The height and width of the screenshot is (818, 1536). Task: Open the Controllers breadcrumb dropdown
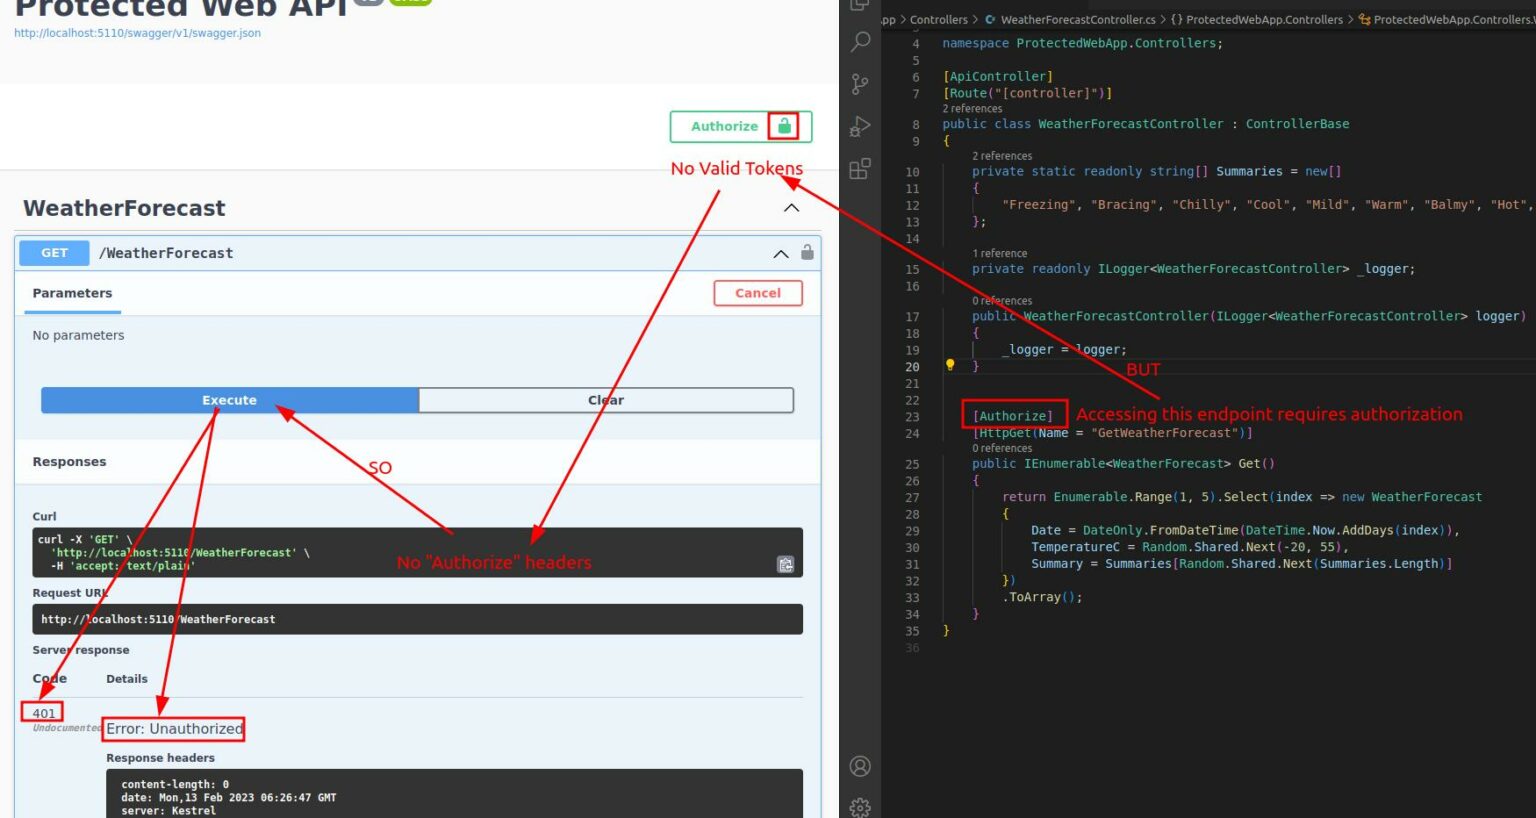[938, 19]
